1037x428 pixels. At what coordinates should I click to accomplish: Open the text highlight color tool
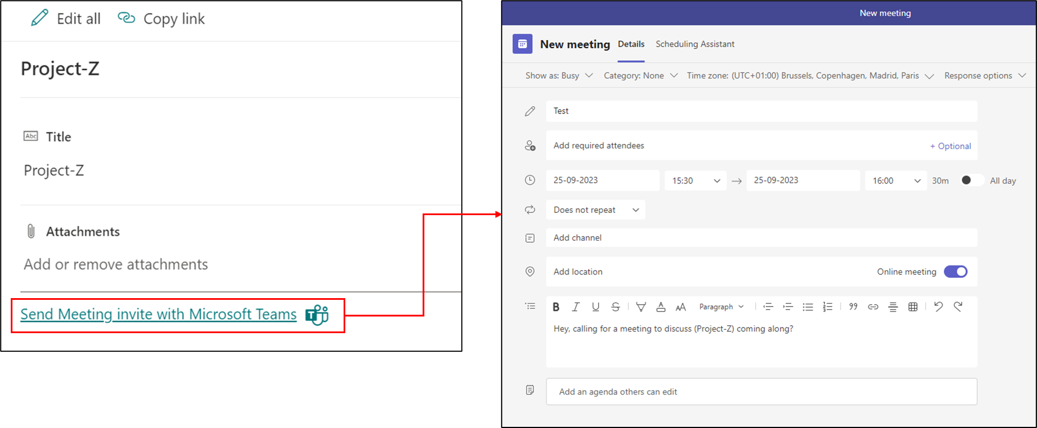(641, 307)
